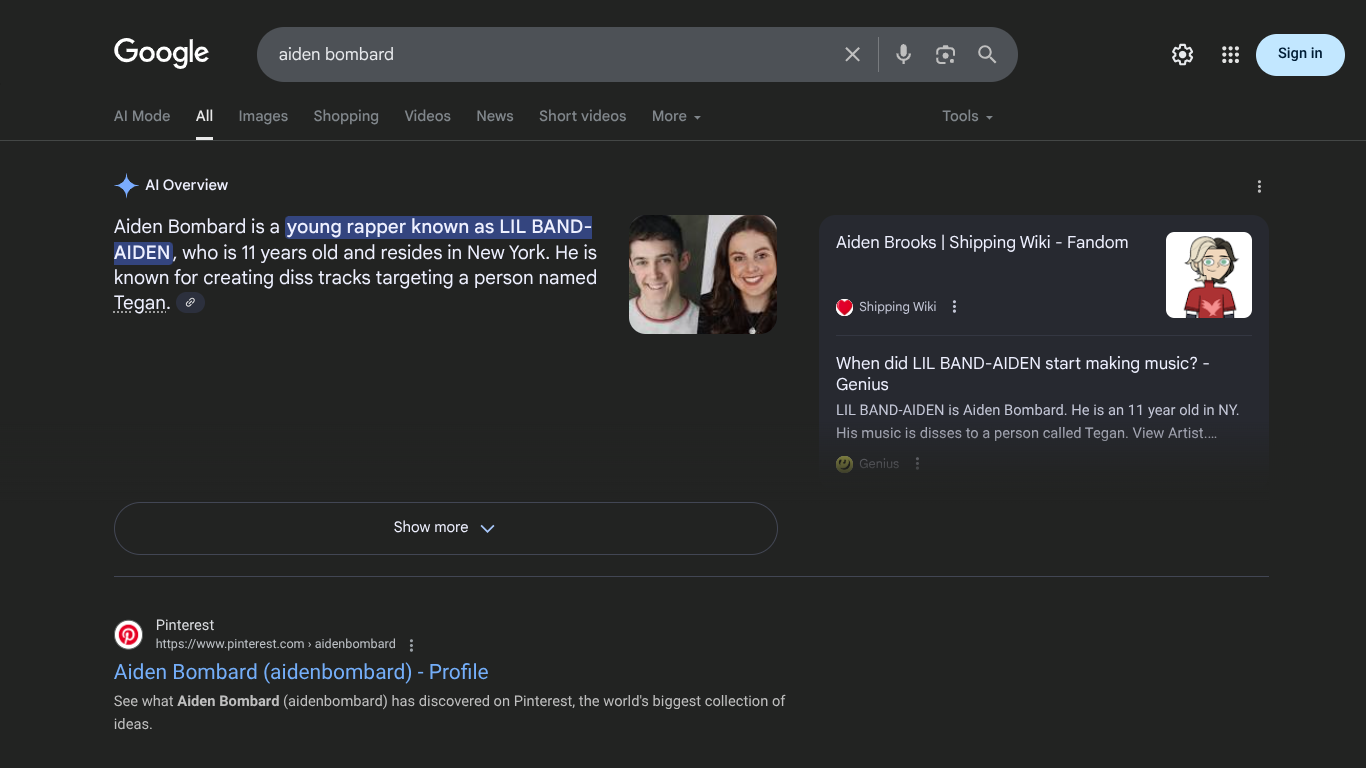This screenshot has width=1366, height=768.
Task: Open the More search filters dropdown
Action: pyautogui.click(x=676, y=116)
